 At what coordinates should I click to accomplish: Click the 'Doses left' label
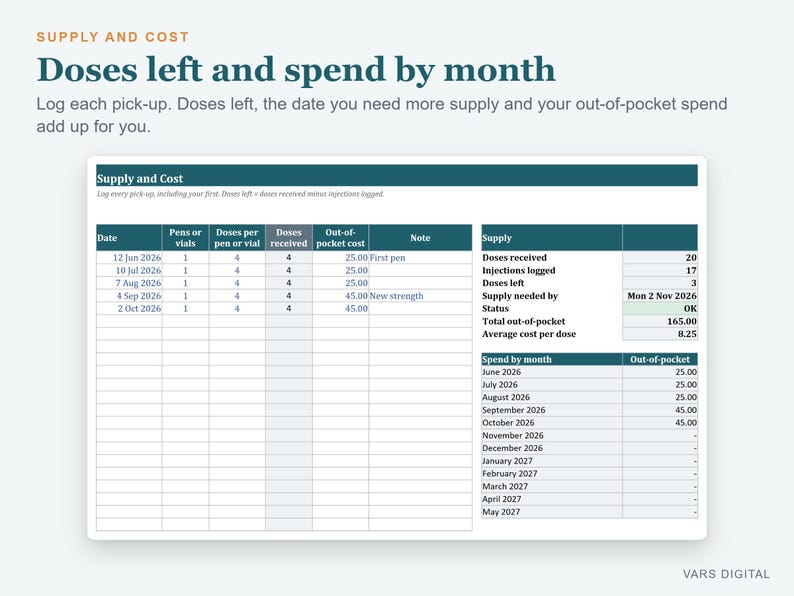503,283
